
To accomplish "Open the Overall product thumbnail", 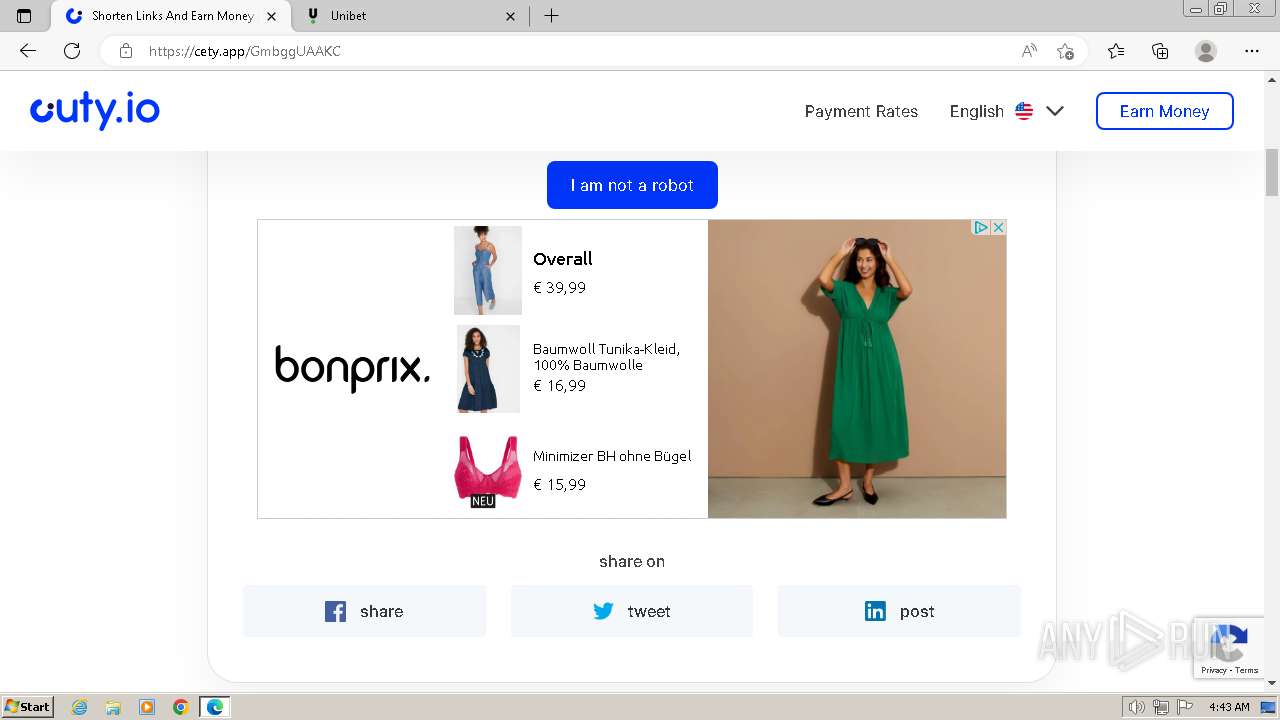I will (488, 270).
